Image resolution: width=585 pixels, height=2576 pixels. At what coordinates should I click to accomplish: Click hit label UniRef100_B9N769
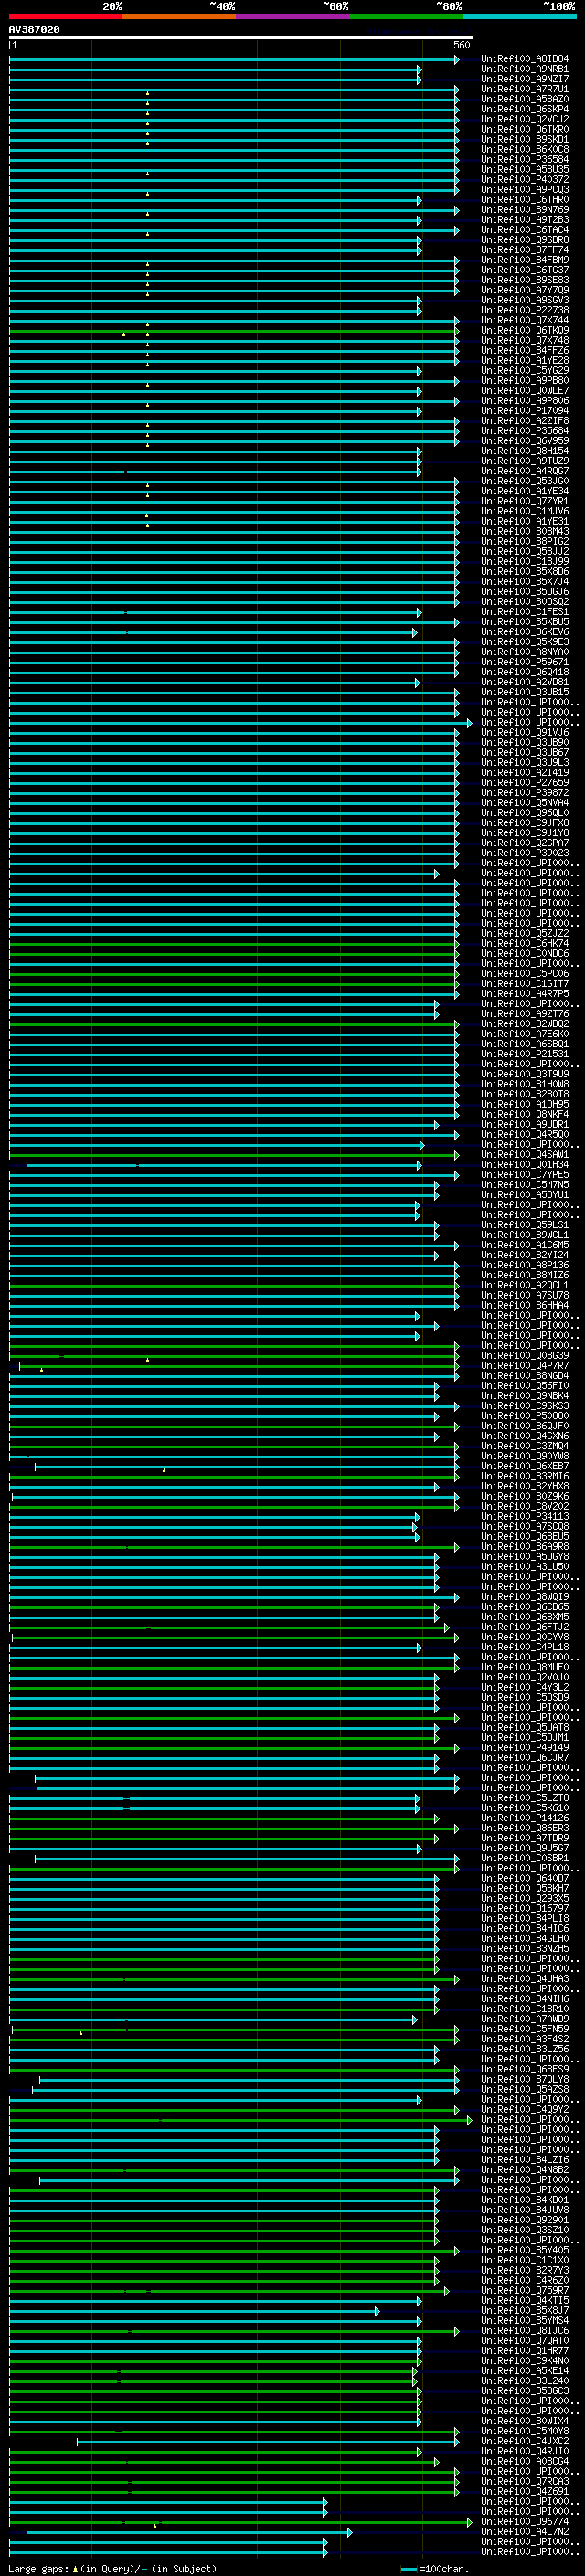pyautogui.click(x=525, y=210)
